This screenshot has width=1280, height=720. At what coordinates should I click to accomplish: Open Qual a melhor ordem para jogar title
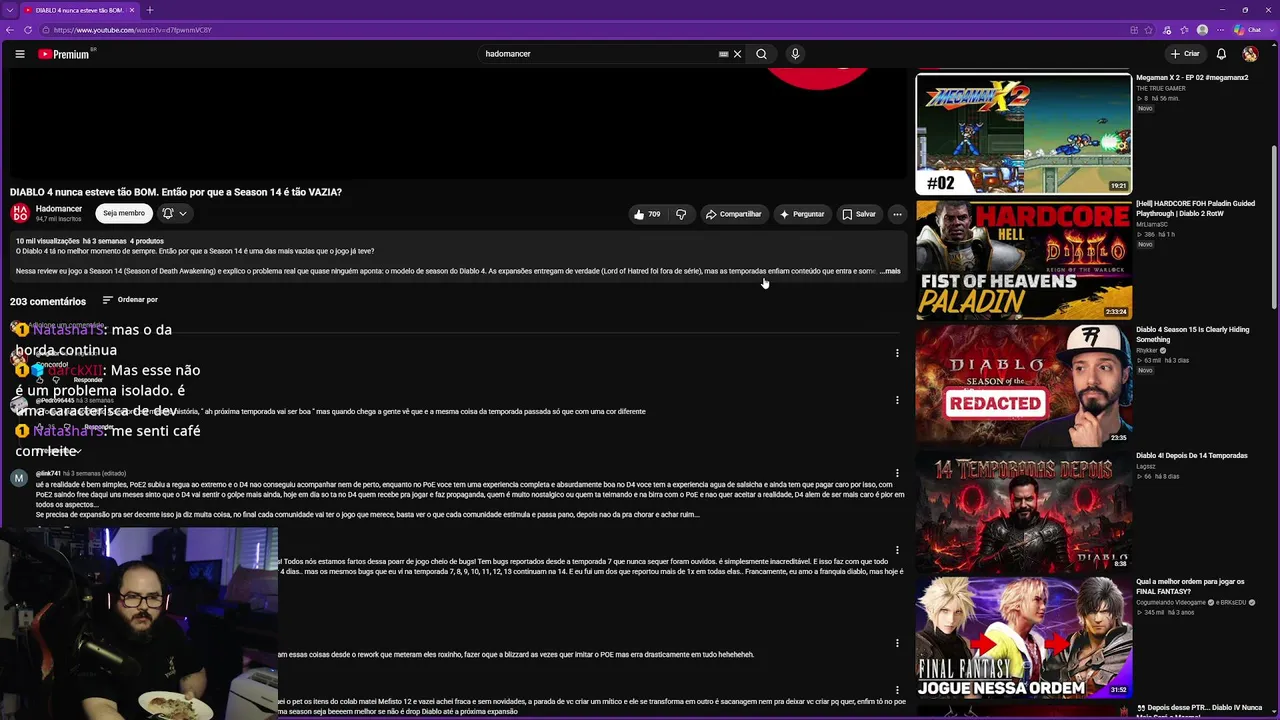point(1190,587)
